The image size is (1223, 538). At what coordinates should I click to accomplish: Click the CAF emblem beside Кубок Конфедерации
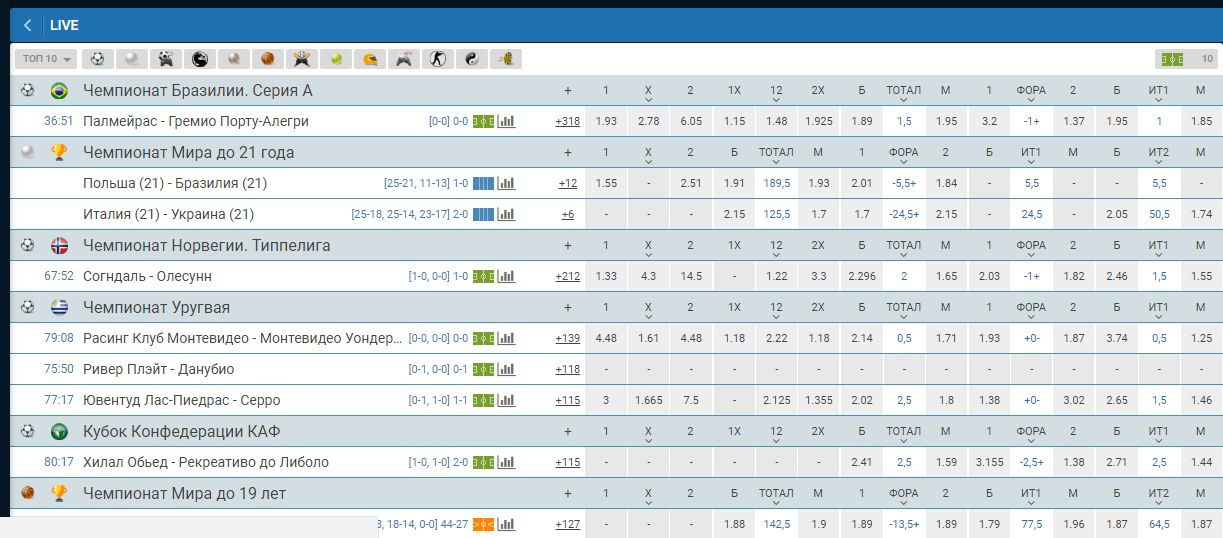coord(59,431)
